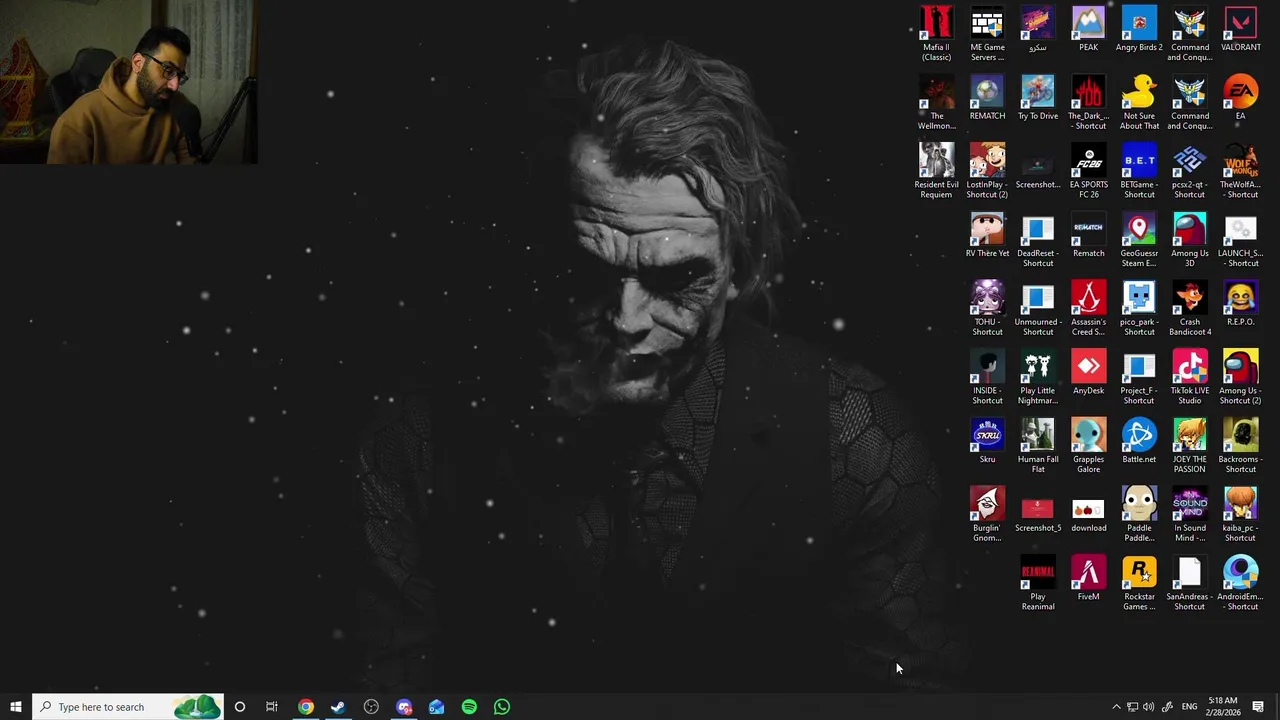Open the TikTok LIVE Studio icon
Screen dimensions: 1280x720
(x=1189, y=376)
